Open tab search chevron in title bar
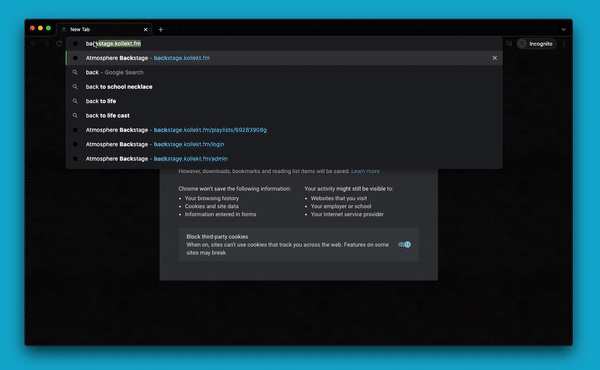 point(563,29)
